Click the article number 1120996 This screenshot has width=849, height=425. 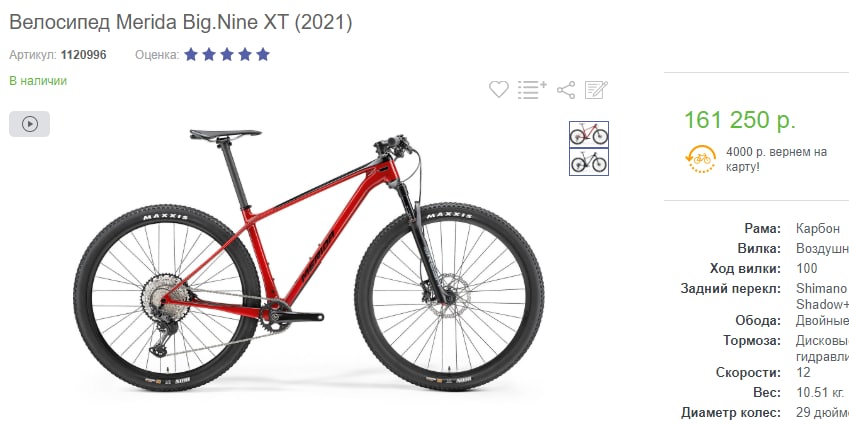83,55
